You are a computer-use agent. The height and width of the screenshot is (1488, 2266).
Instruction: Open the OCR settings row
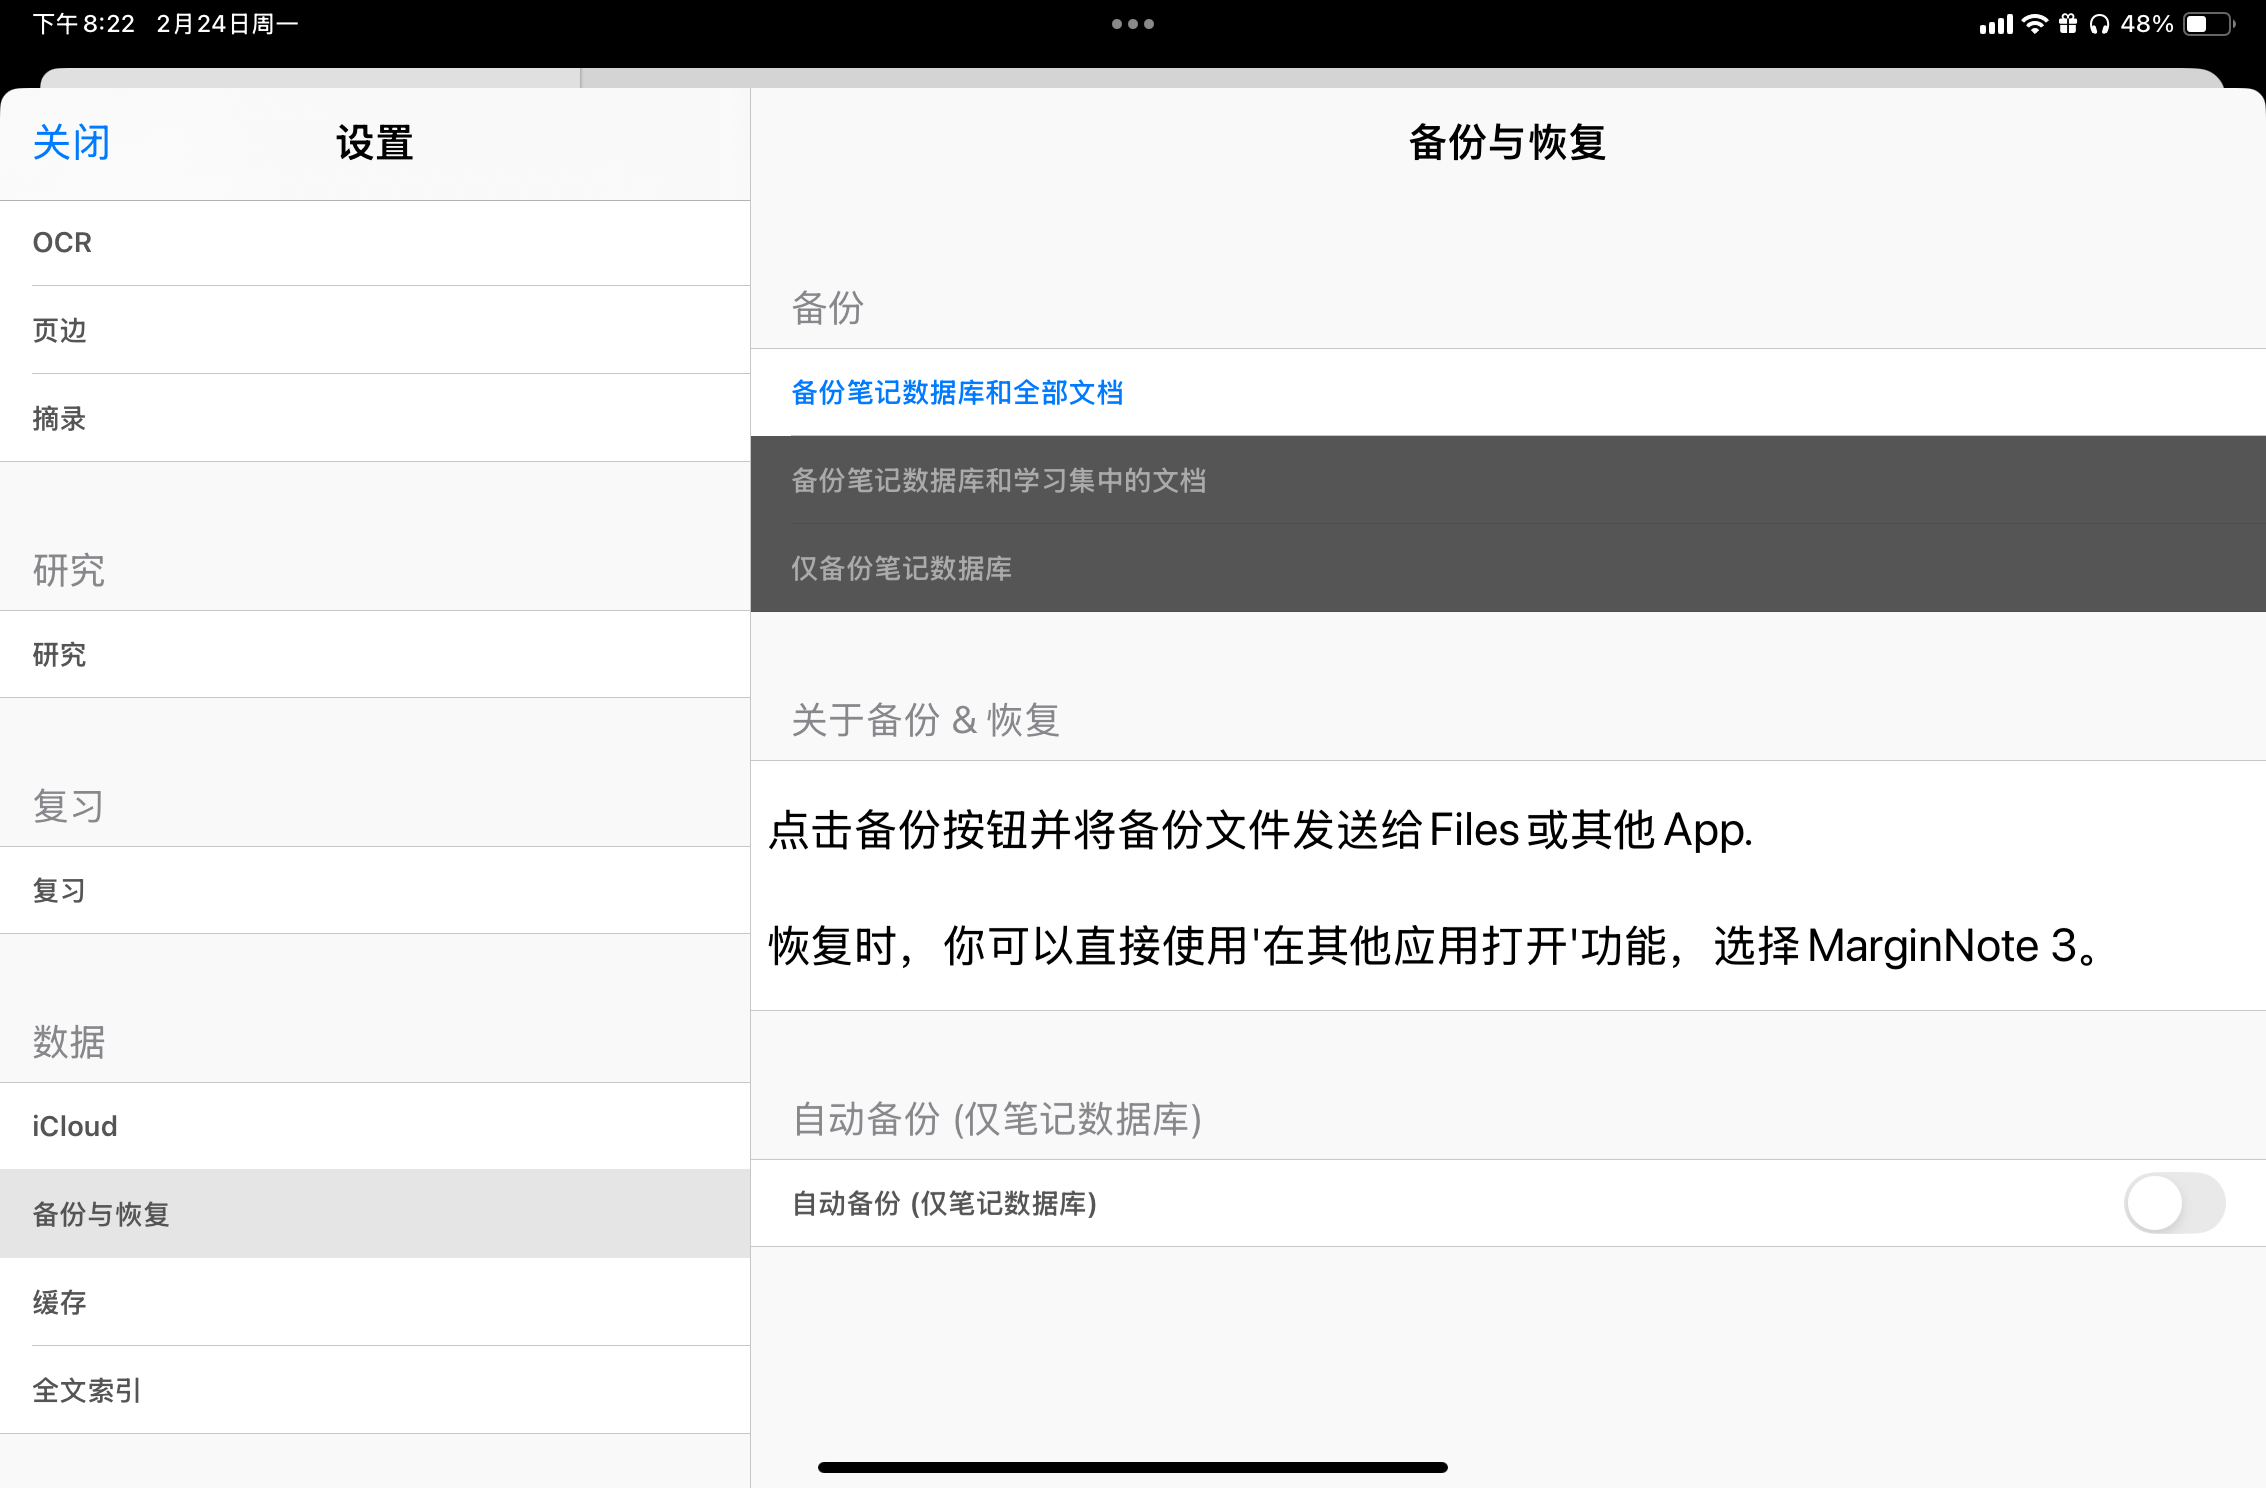point(375,243)
